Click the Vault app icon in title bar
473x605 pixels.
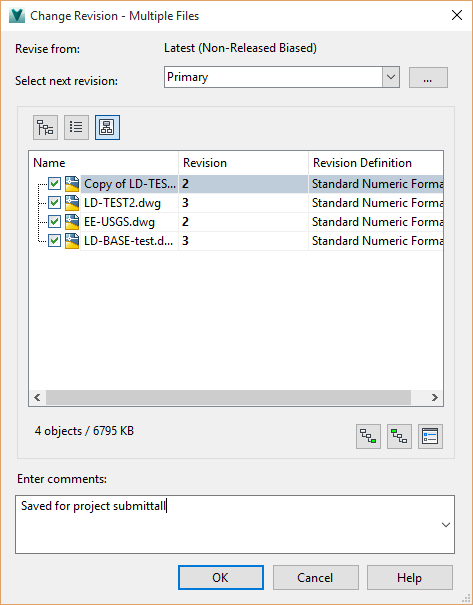pos(17,16)
